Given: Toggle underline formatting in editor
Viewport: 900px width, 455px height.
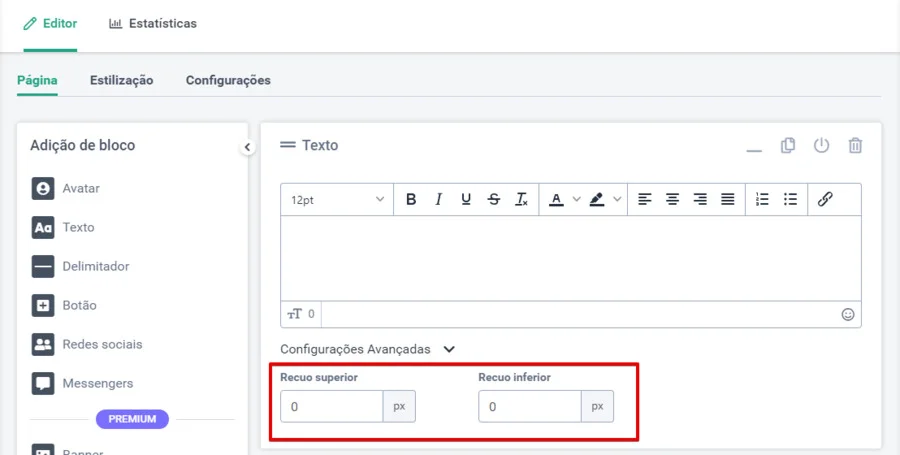Looking at the screenshot, I should tap(466, 200).
